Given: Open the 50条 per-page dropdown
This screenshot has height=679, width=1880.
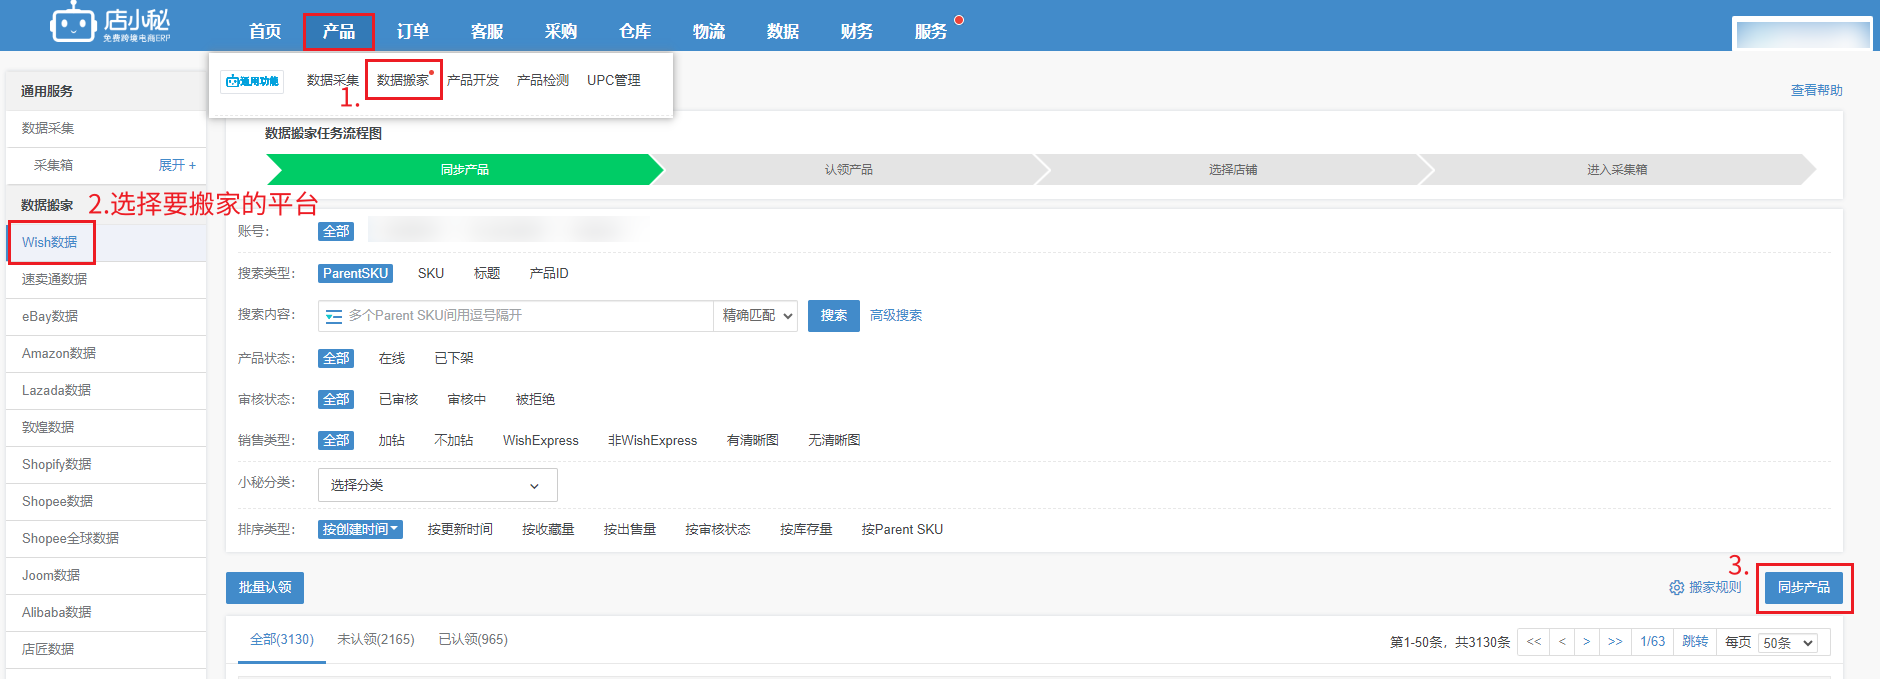Looking at the screenshot, I should pos(1788,643).
